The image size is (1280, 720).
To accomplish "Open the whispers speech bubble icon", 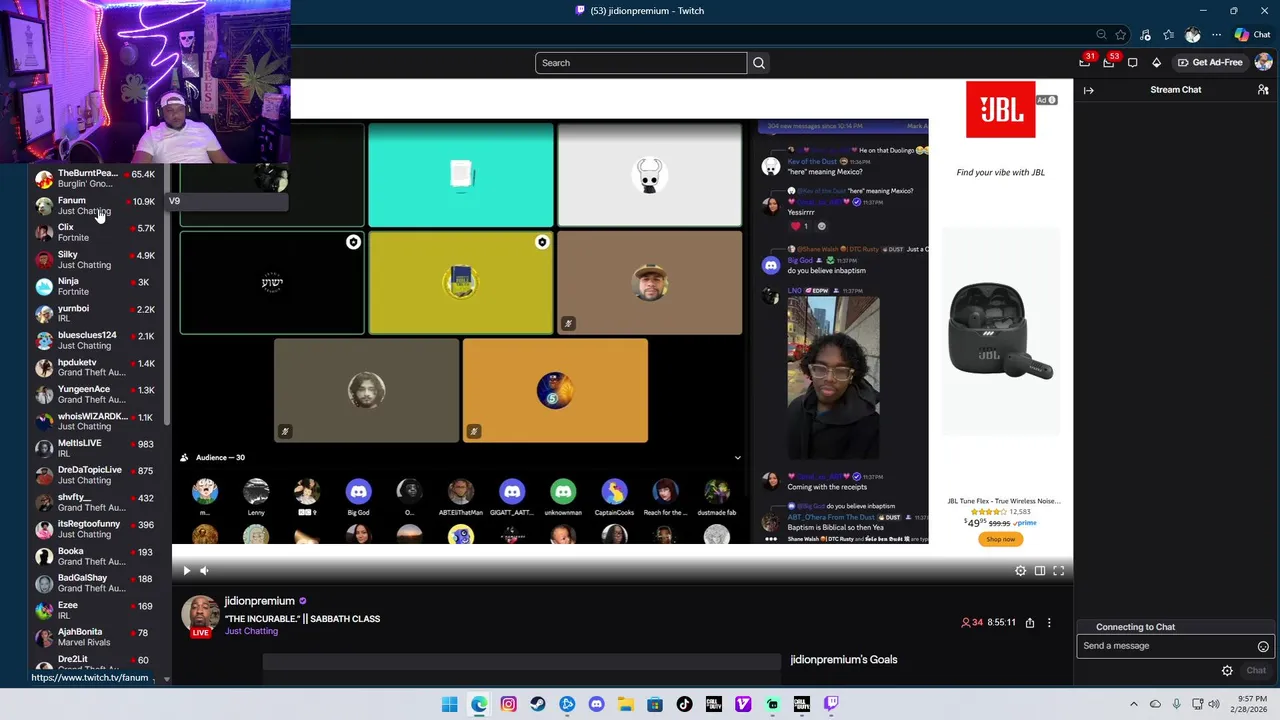I will tap(1132, 62).
